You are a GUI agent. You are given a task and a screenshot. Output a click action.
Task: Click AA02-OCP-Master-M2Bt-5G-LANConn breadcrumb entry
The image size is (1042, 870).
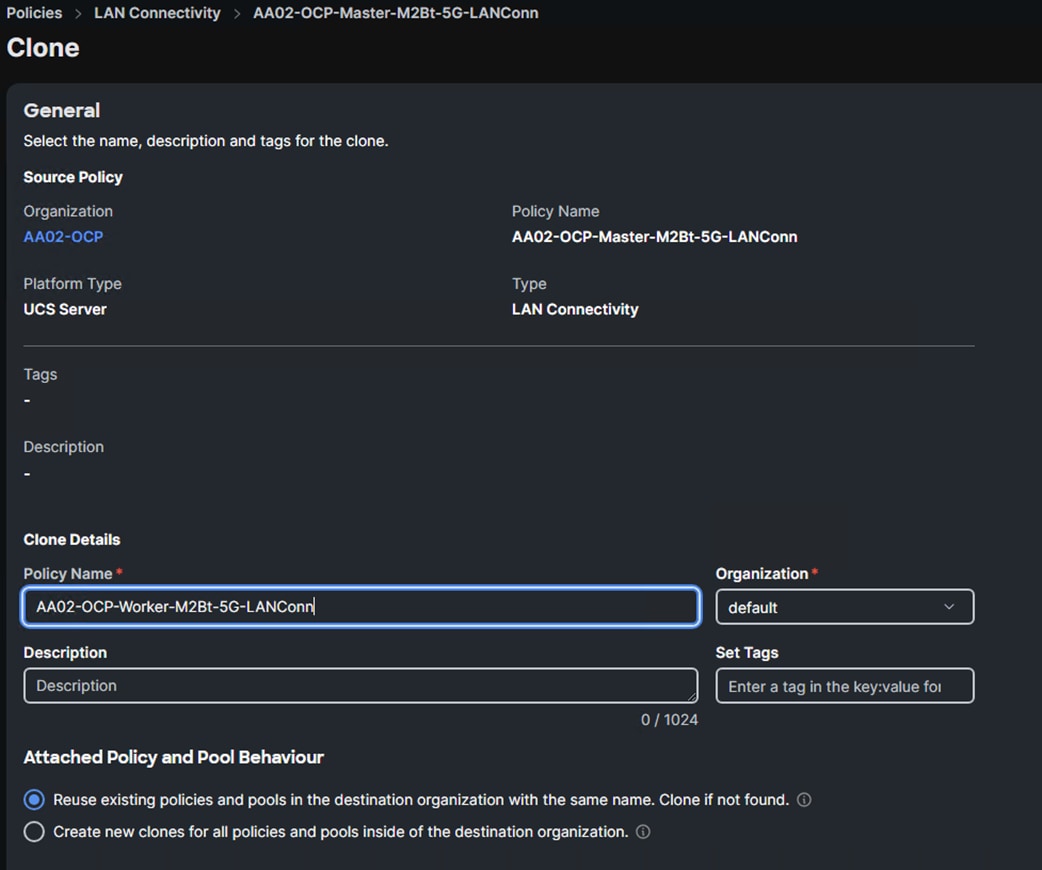(395, 13)
